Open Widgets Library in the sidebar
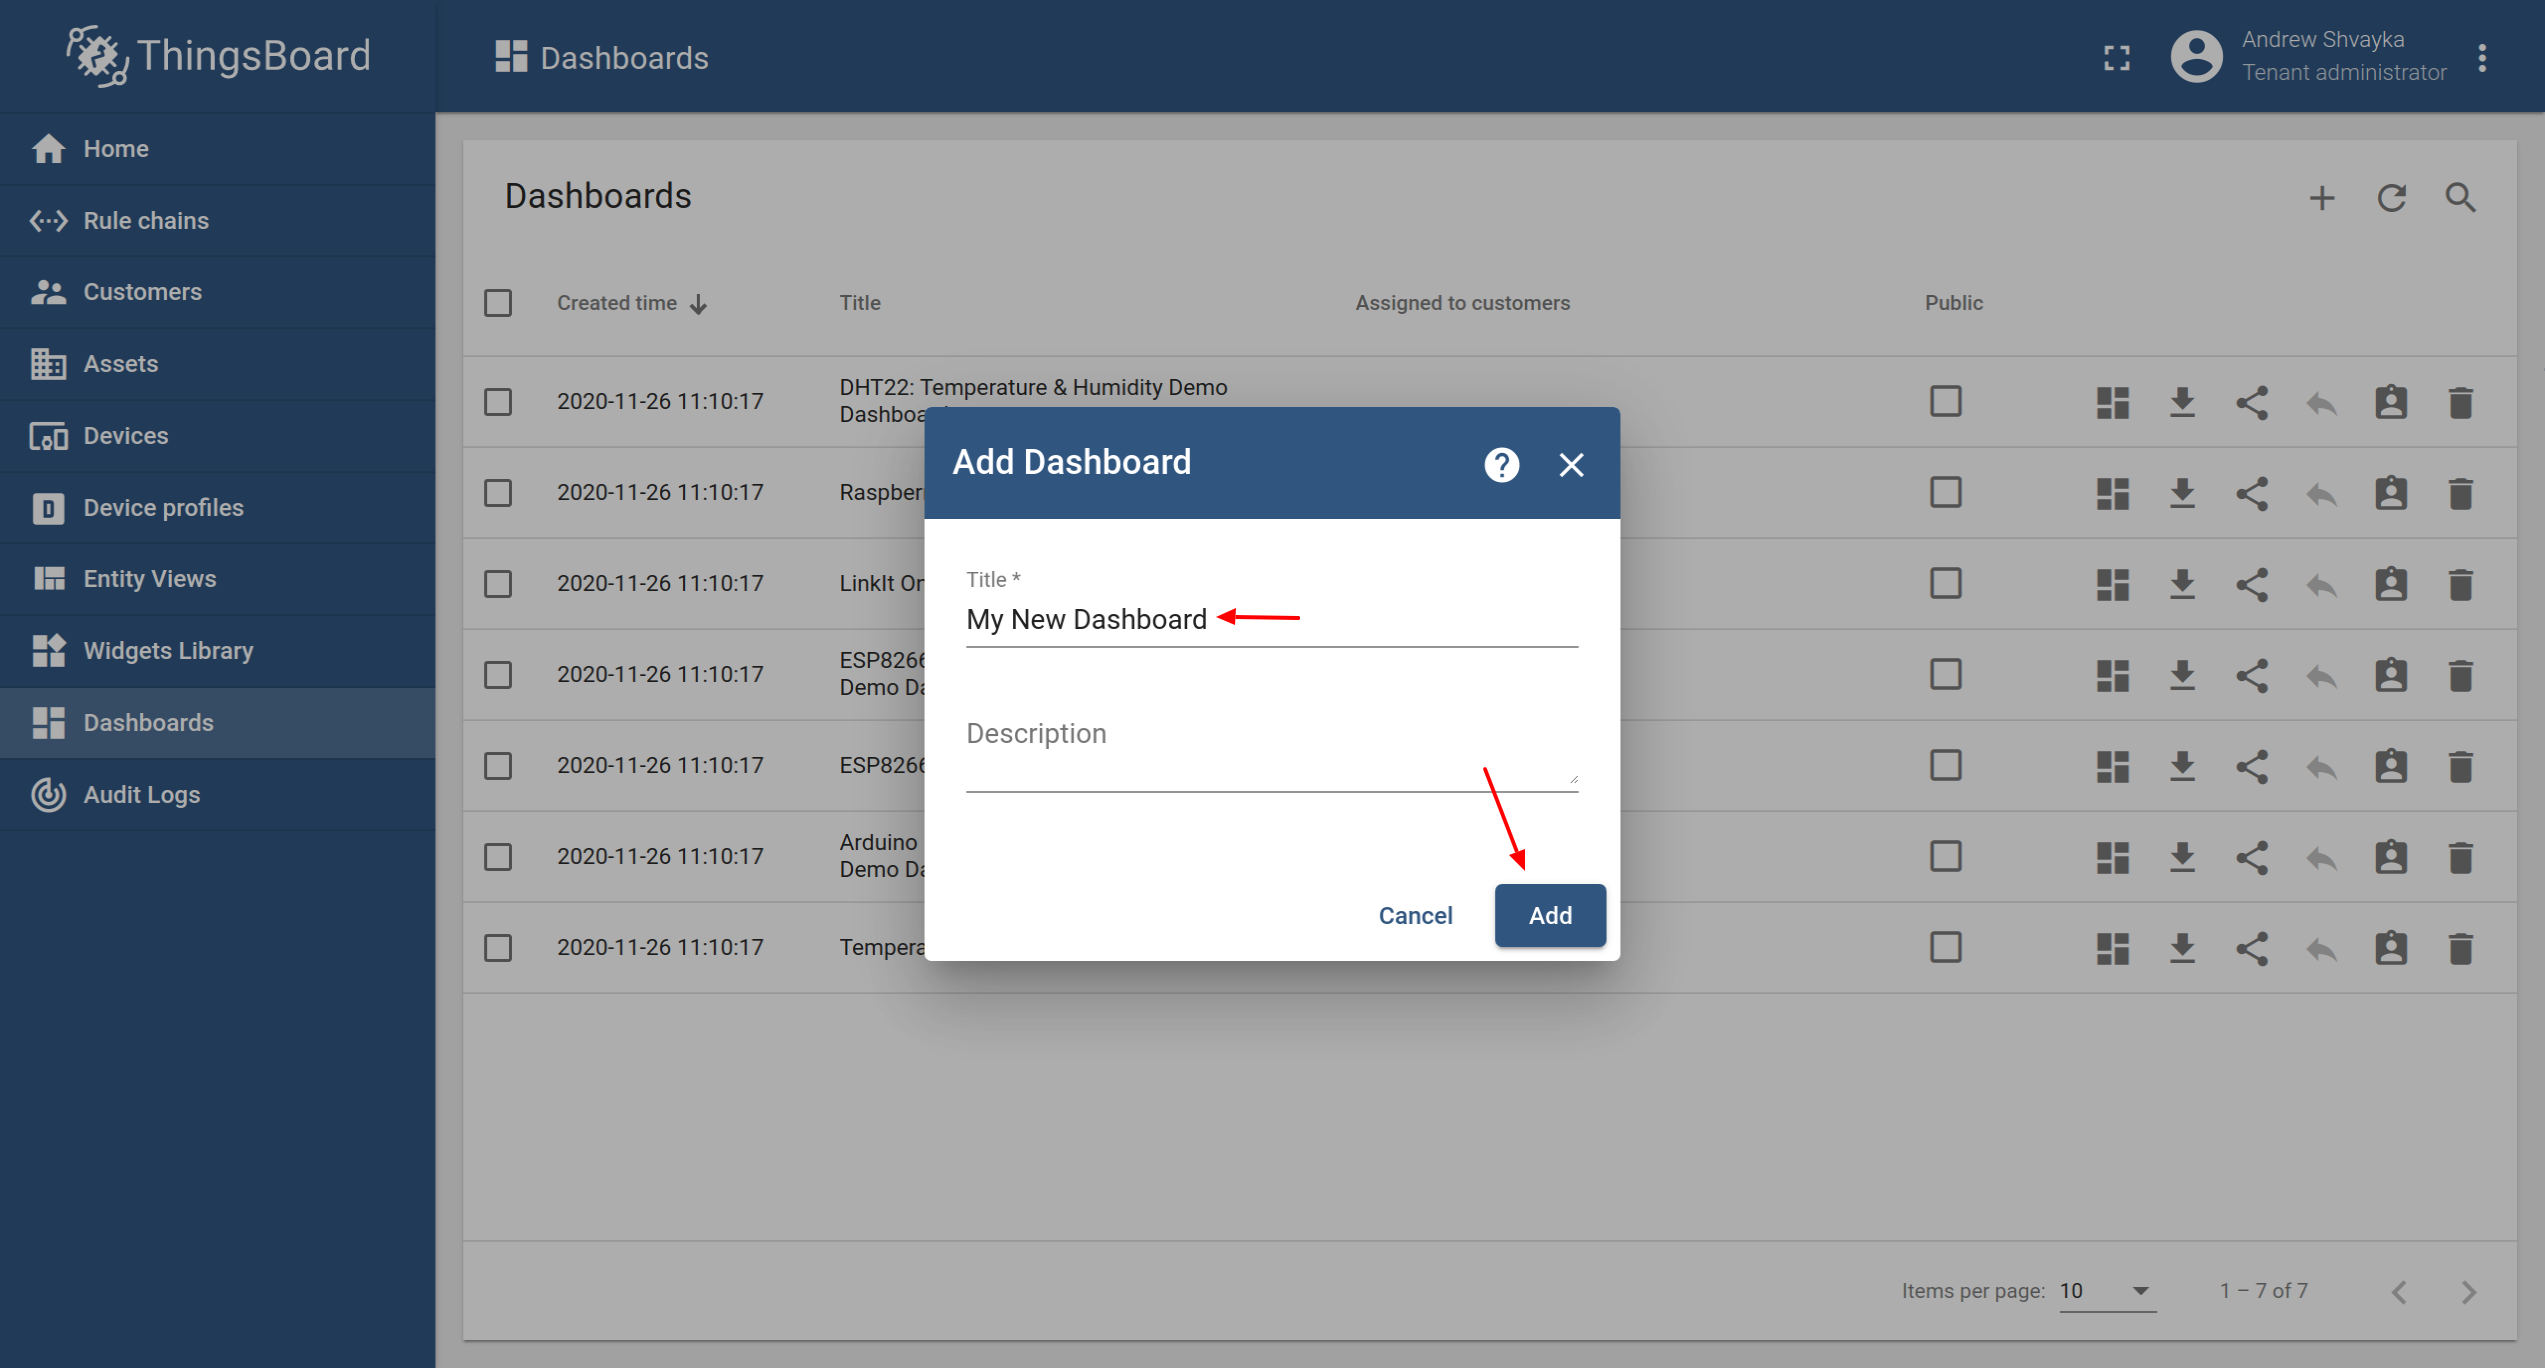The height and width of the screenshot is (1368, 2545). coord(168,651)
